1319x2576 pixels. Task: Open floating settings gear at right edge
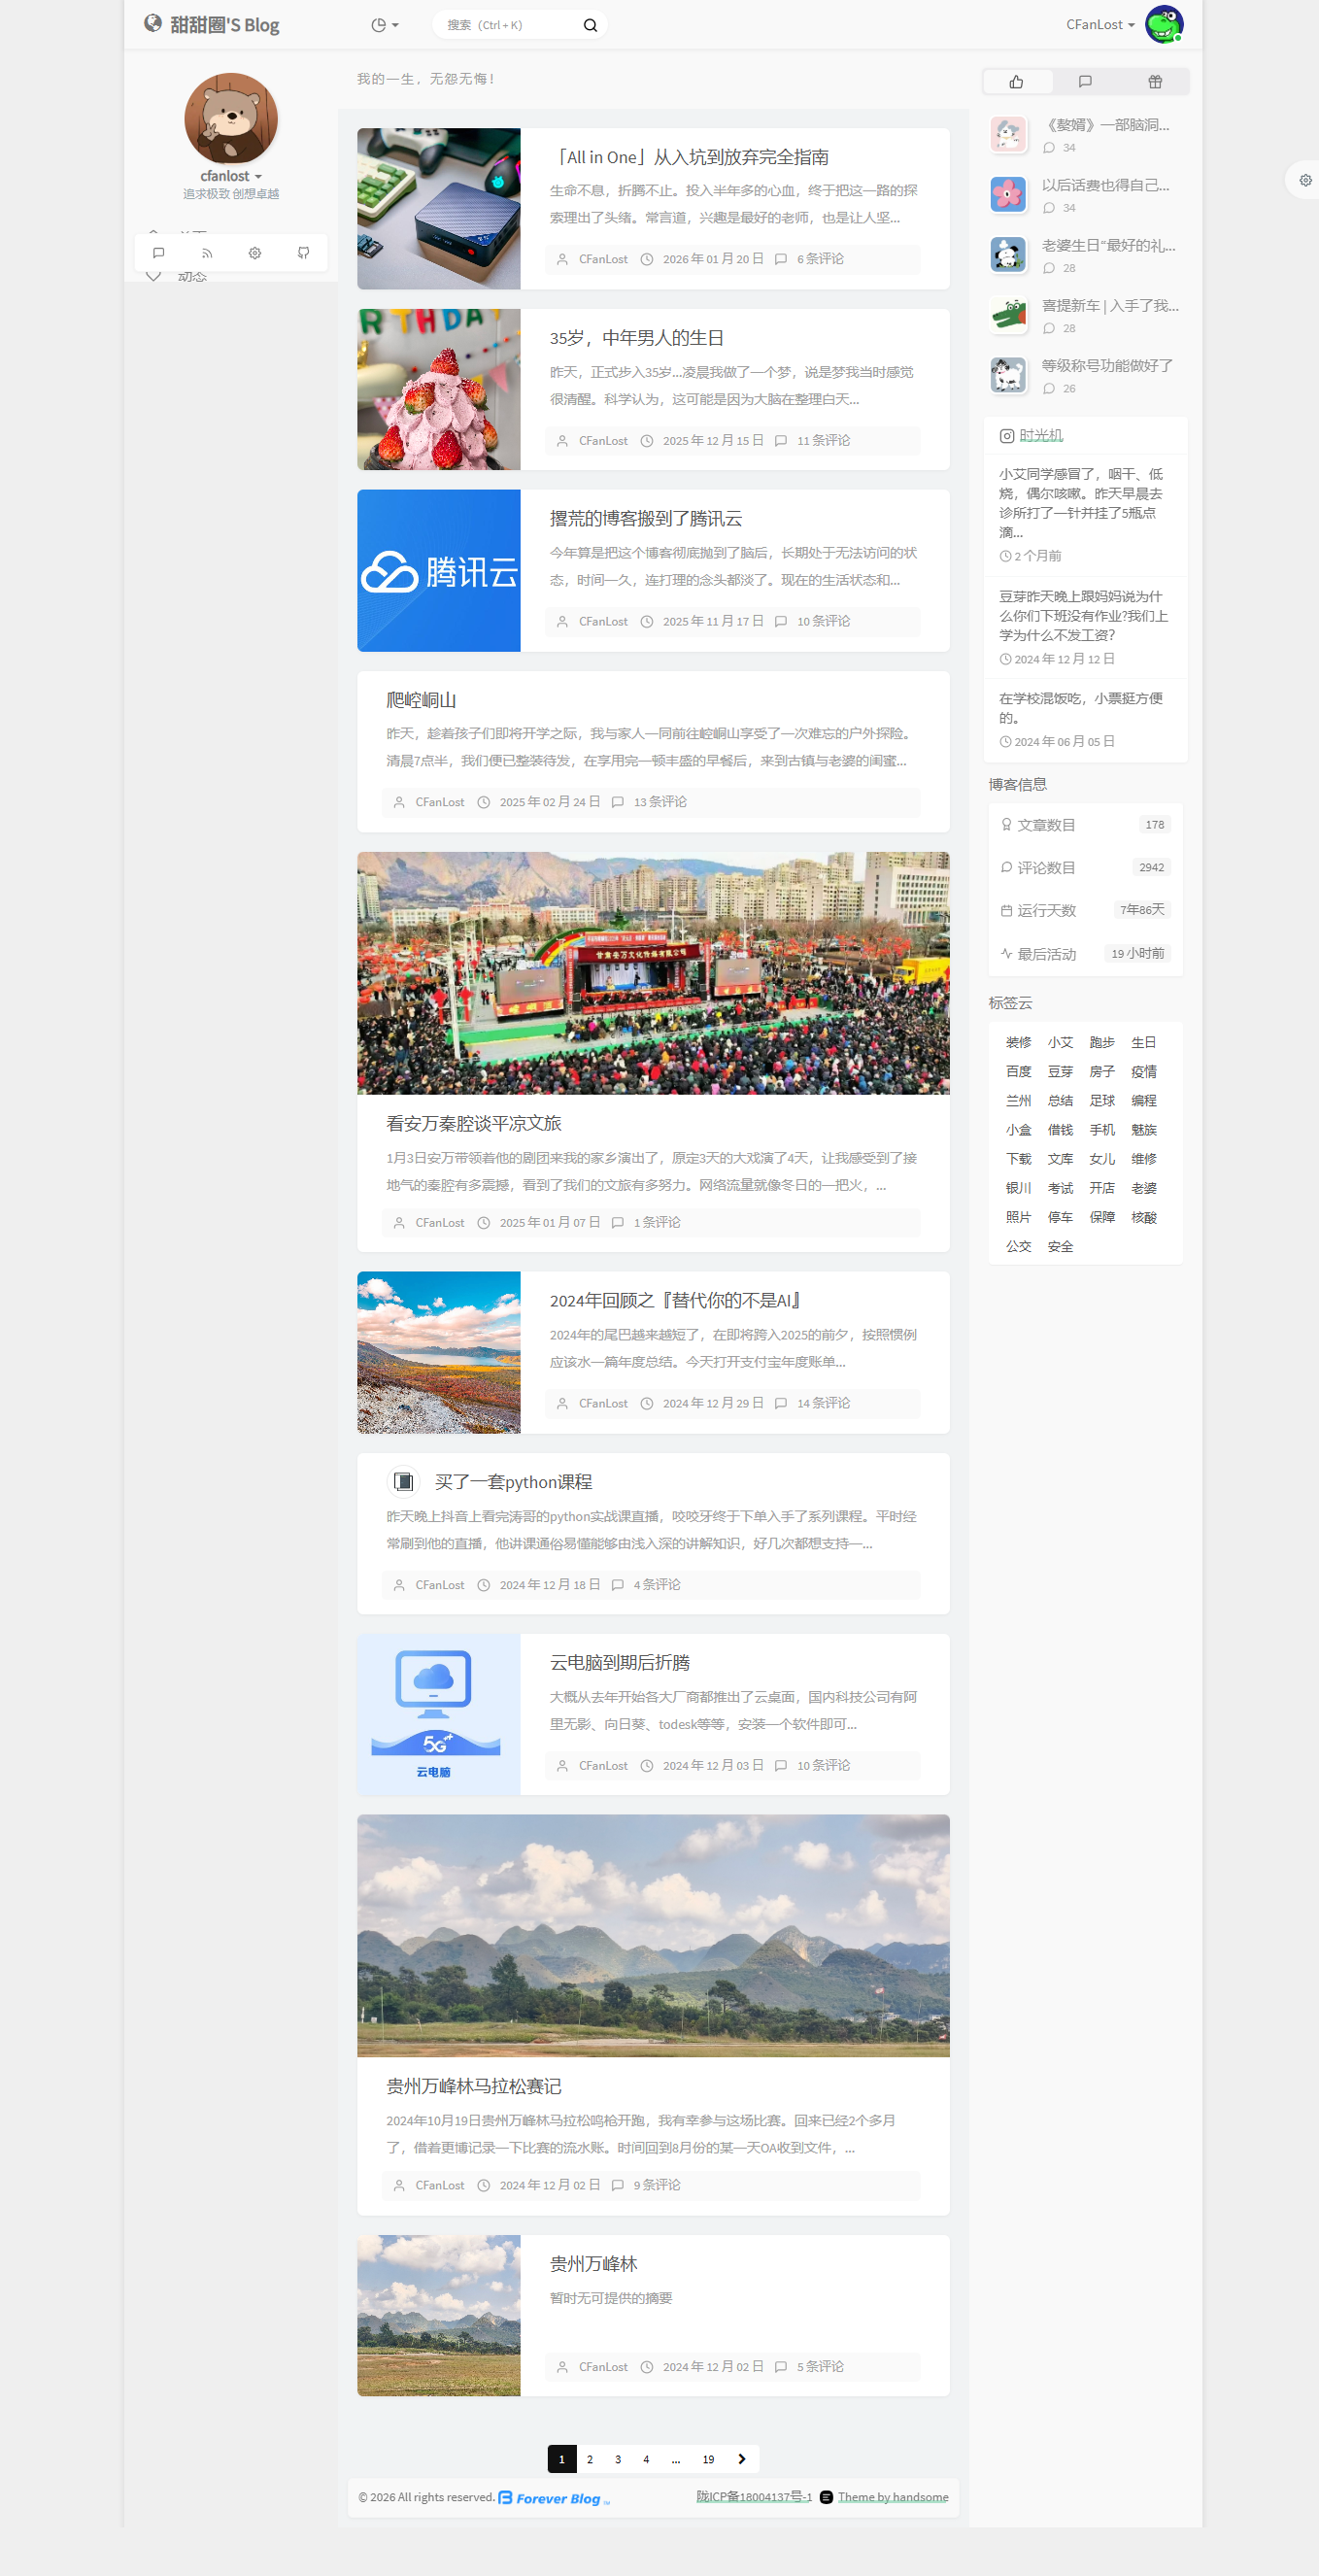coord(1305,180)
